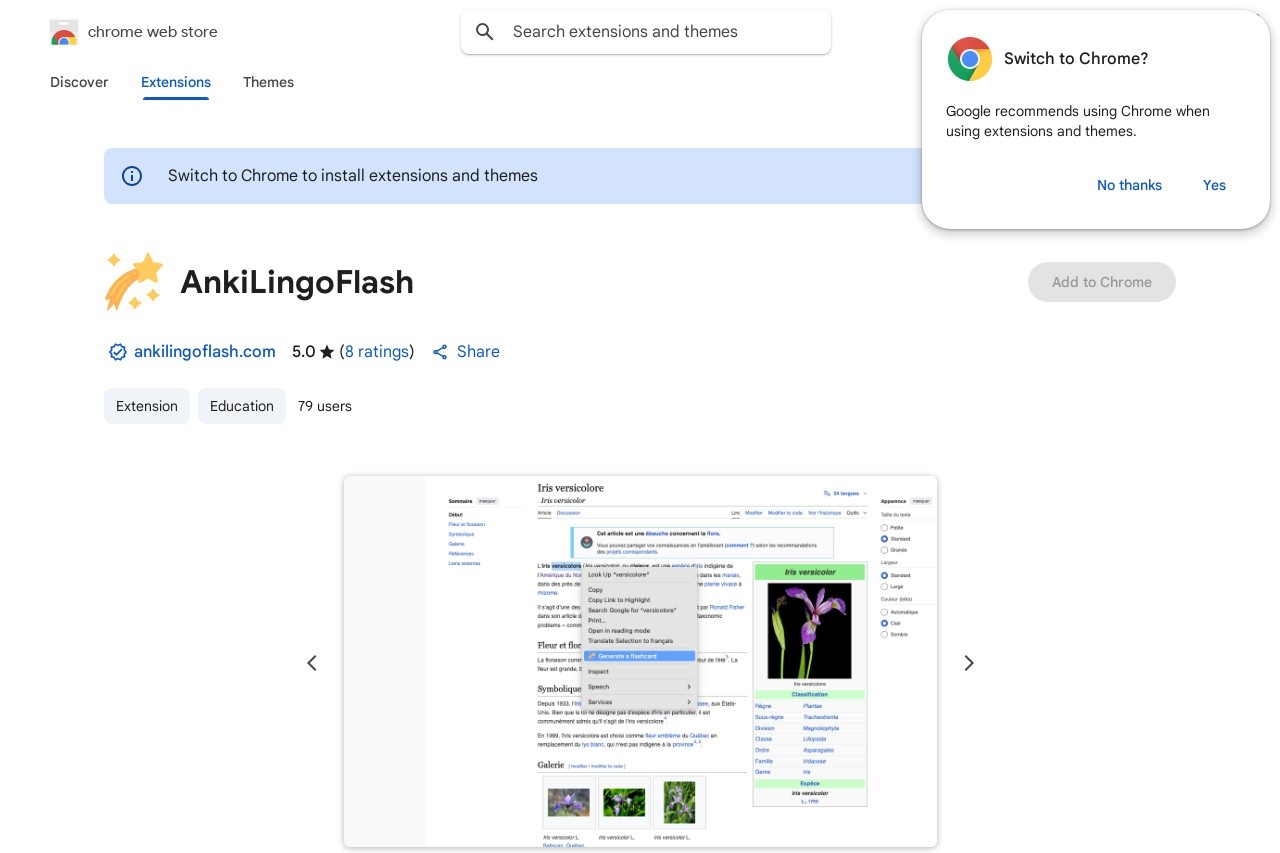Click the info icon in the blue banner
1280x853 pixels.
pyautogui.click(x=132, y=176)
